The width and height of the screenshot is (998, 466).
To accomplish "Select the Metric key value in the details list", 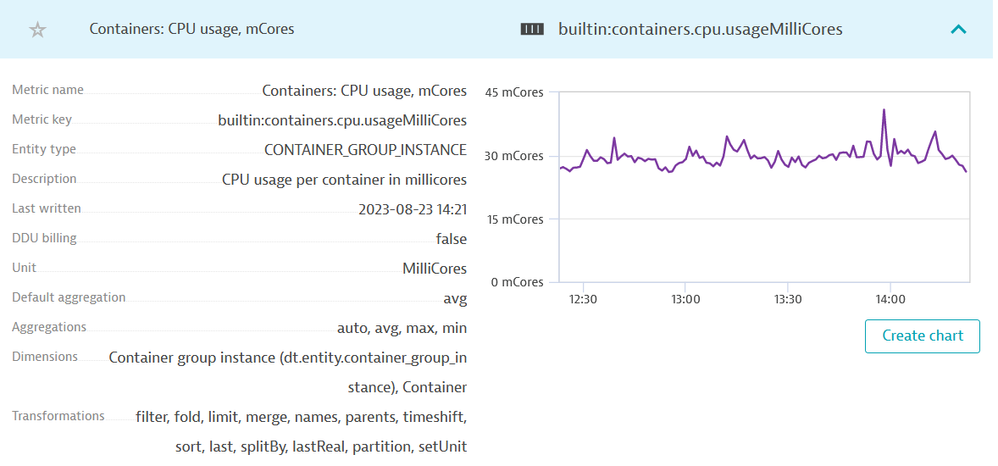I will pyautogui.click(x=342, y=121).
